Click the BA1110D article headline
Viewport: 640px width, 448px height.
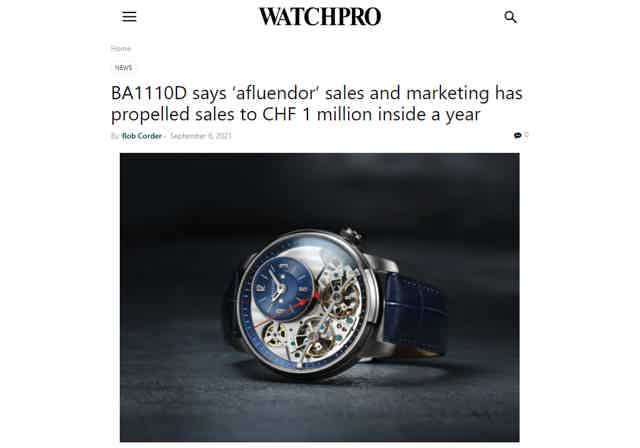tap(317, 104)
